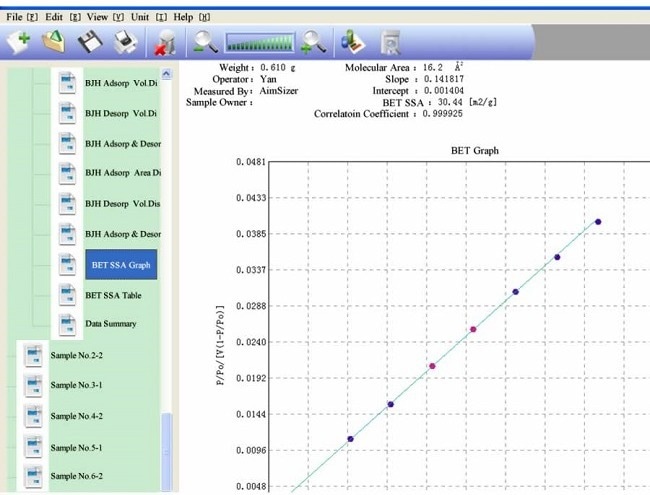
Task: Open the Help menu
Action: (192, 17)
